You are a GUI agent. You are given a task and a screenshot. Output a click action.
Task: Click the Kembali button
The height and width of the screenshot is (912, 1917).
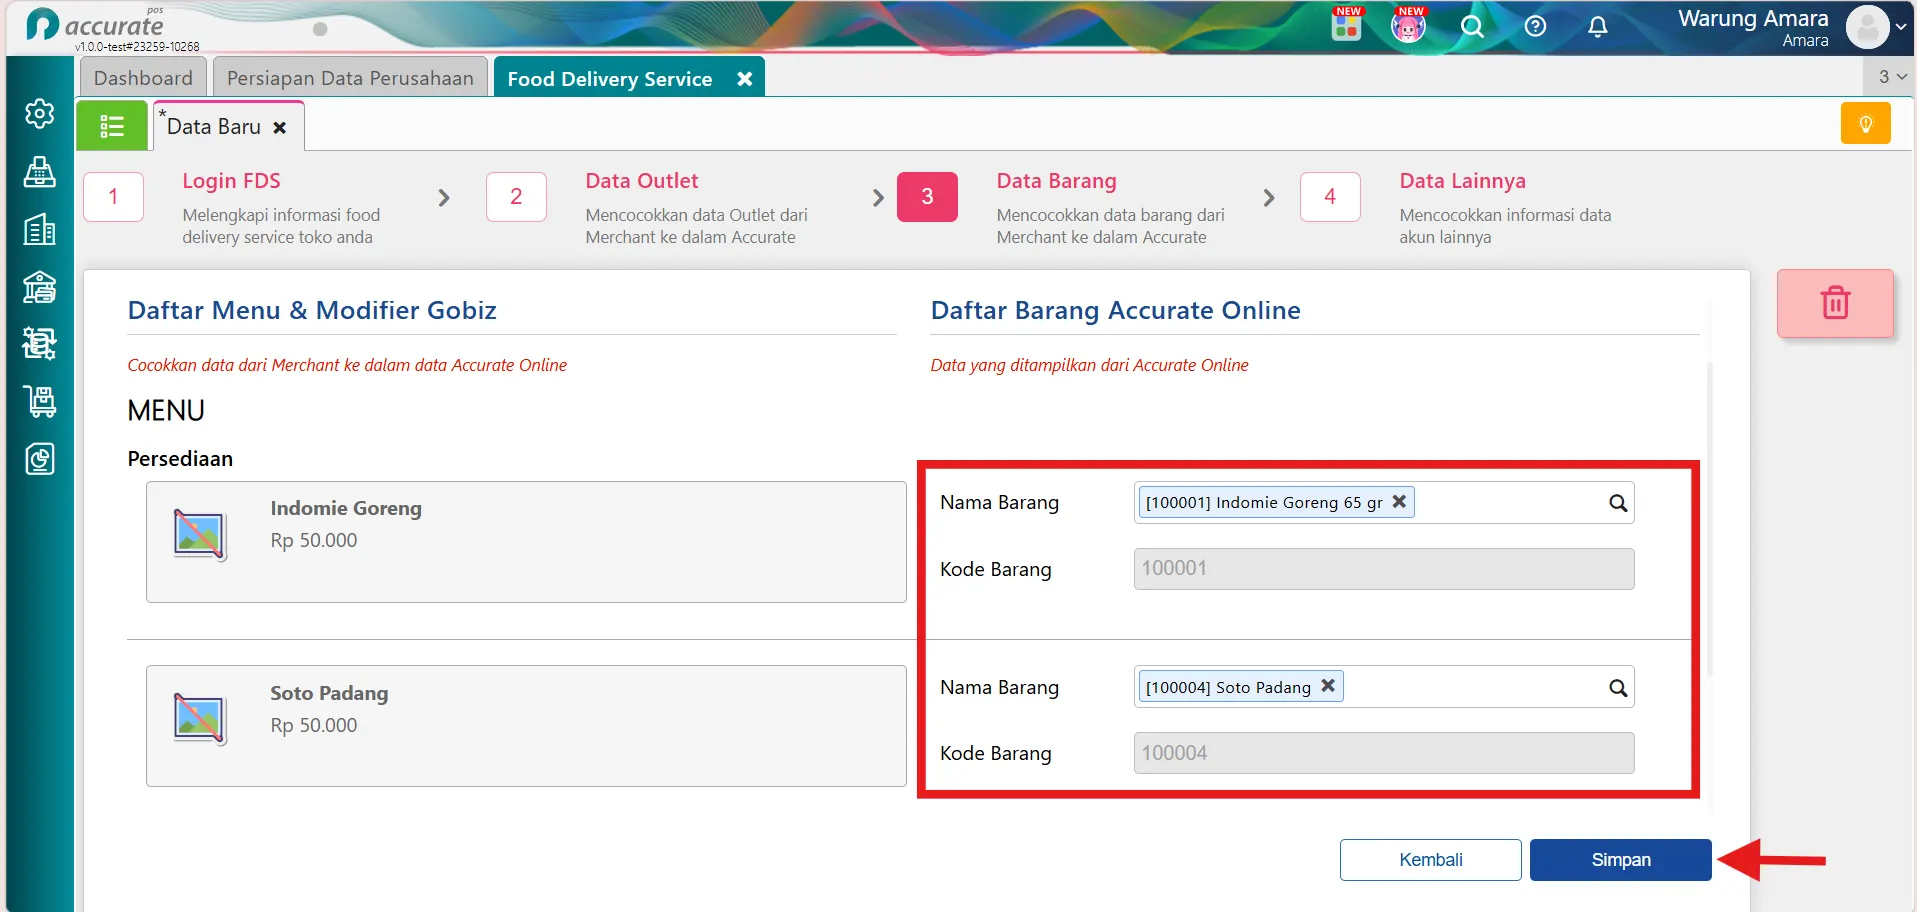(1430, 860)
